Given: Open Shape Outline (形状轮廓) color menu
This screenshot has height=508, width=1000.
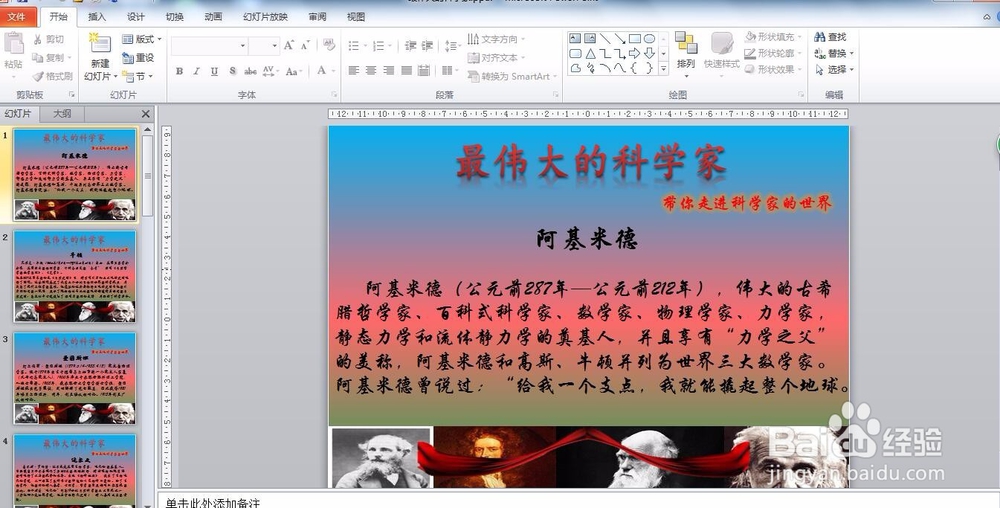Looking at the screenshot, I should click(x=771, y=54).
